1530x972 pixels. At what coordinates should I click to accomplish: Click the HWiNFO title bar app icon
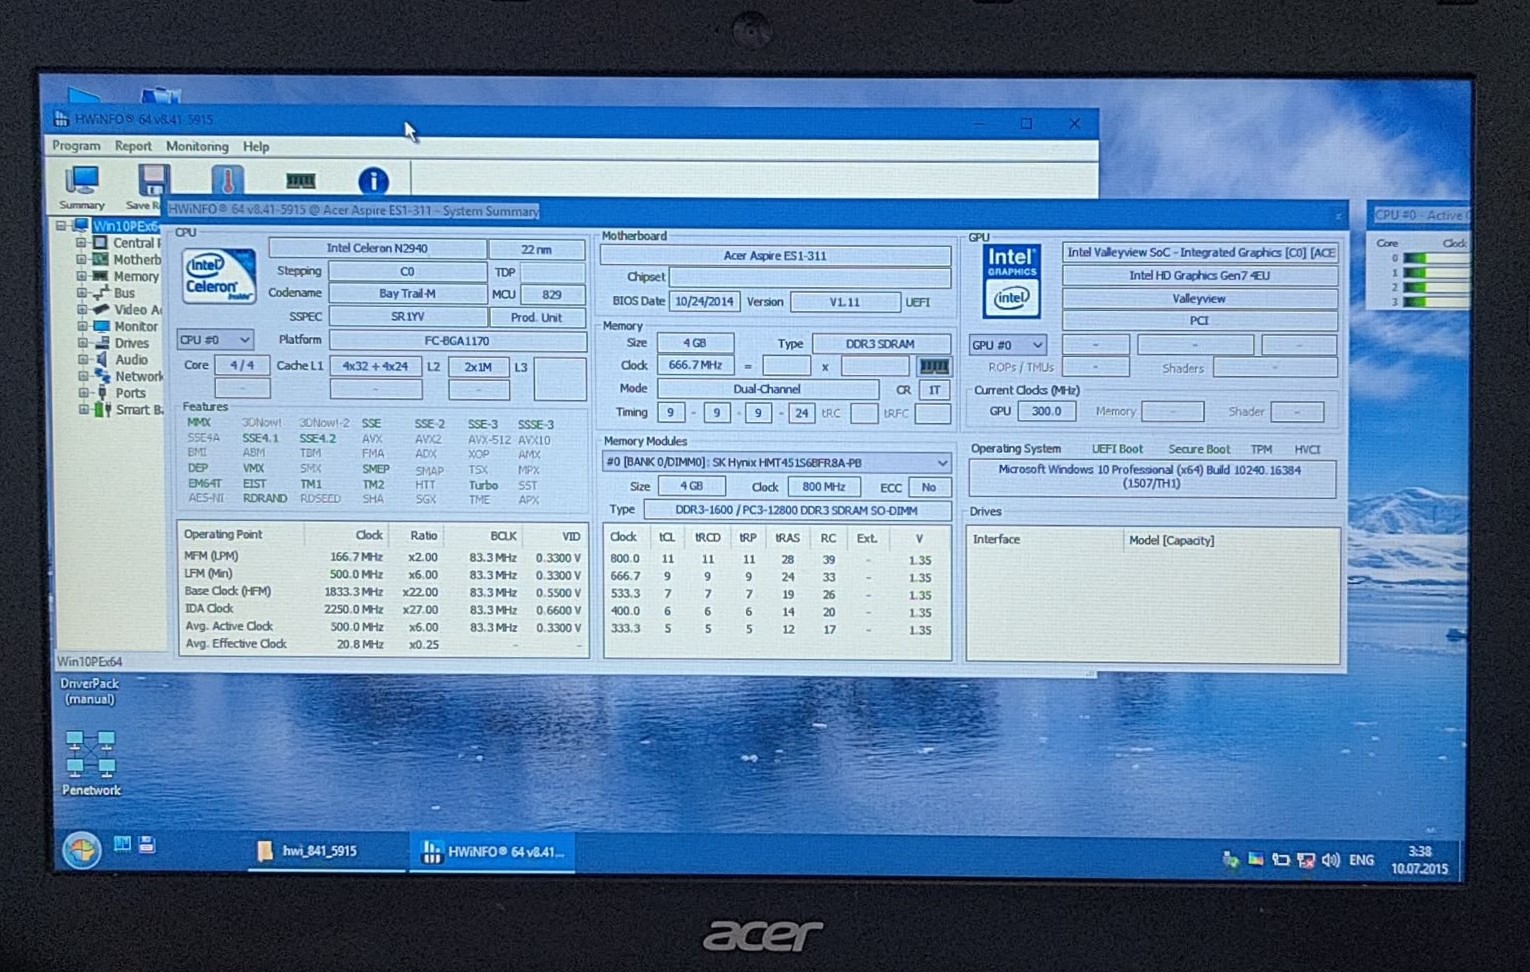[x=61, y=119]
